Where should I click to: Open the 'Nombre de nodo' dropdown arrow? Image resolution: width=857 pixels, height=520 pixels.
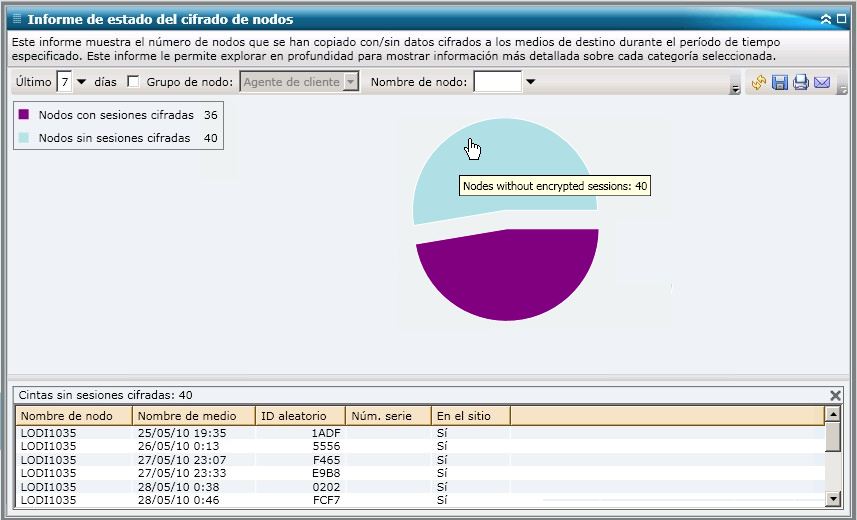531,82
